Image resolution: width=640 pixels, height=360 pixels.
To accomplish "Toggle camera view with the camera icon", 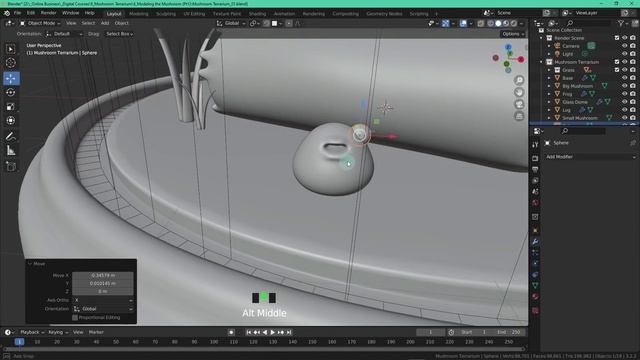I will 519,104.
